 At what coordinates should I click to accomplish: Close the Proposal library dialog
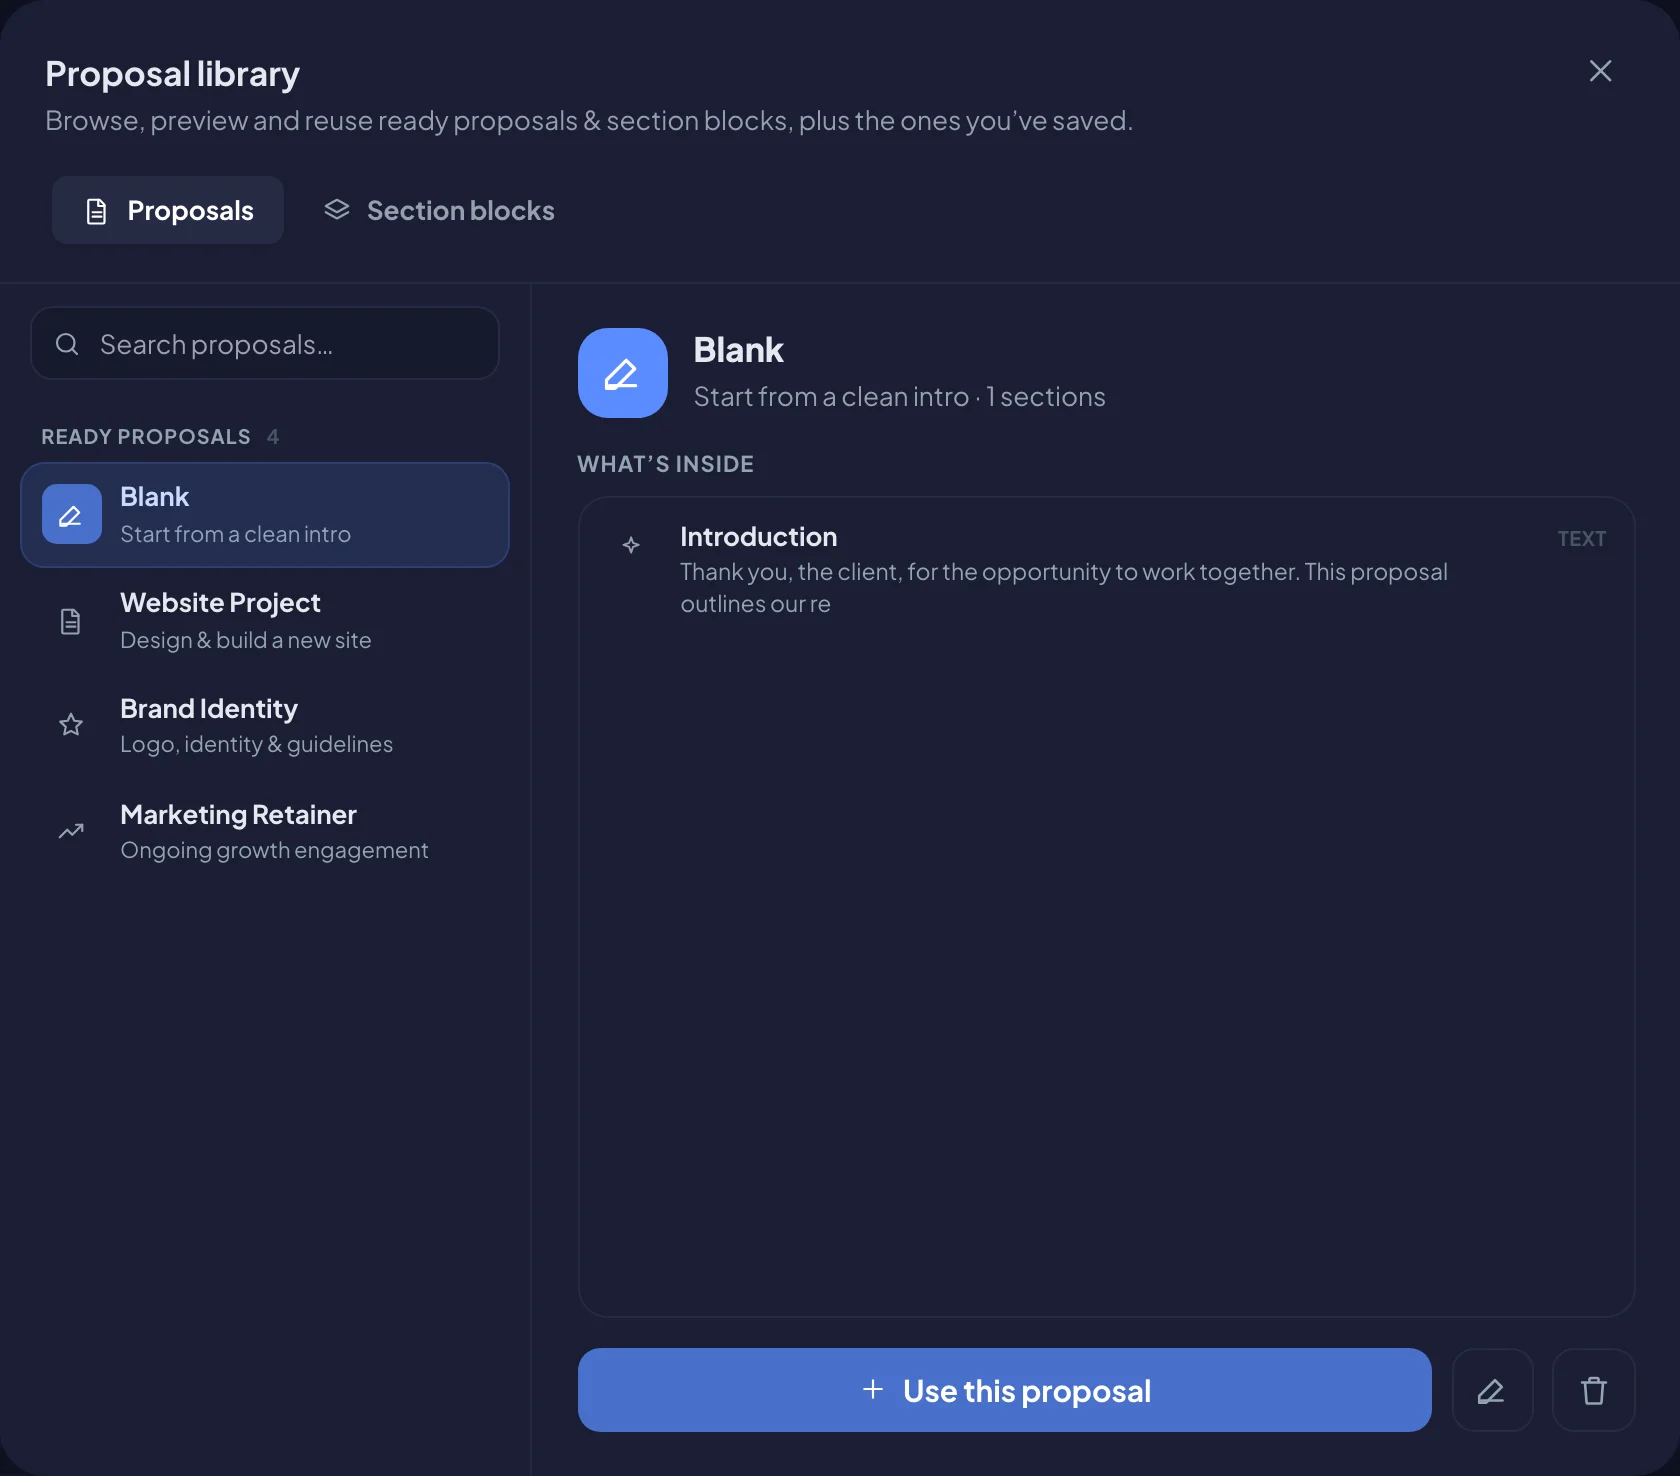click(1600, 71)
